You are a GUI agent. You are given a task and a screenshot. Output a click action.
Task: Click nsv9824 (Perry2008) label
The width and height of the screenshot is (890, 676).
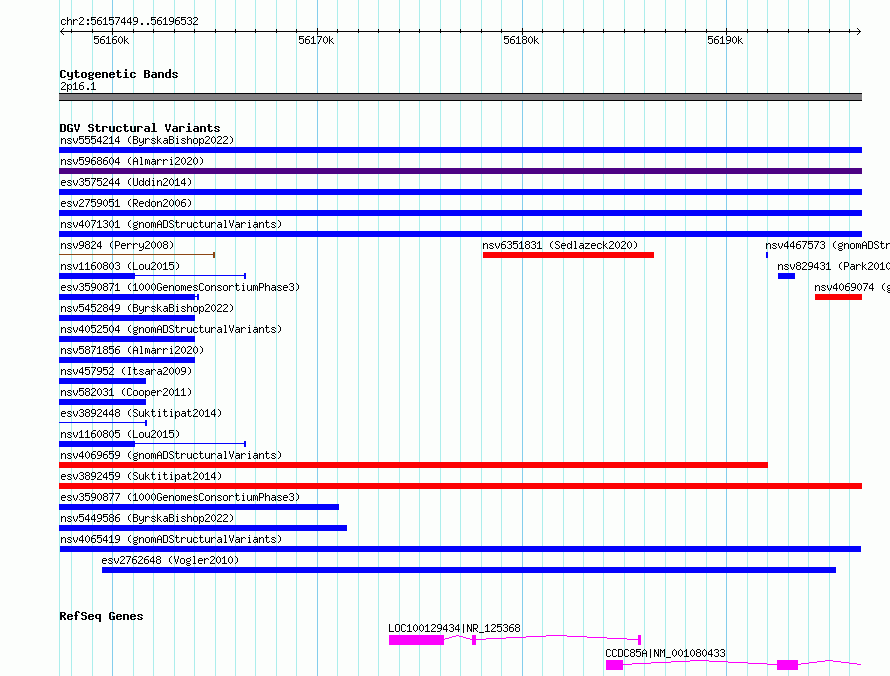(x=117, y=245)
